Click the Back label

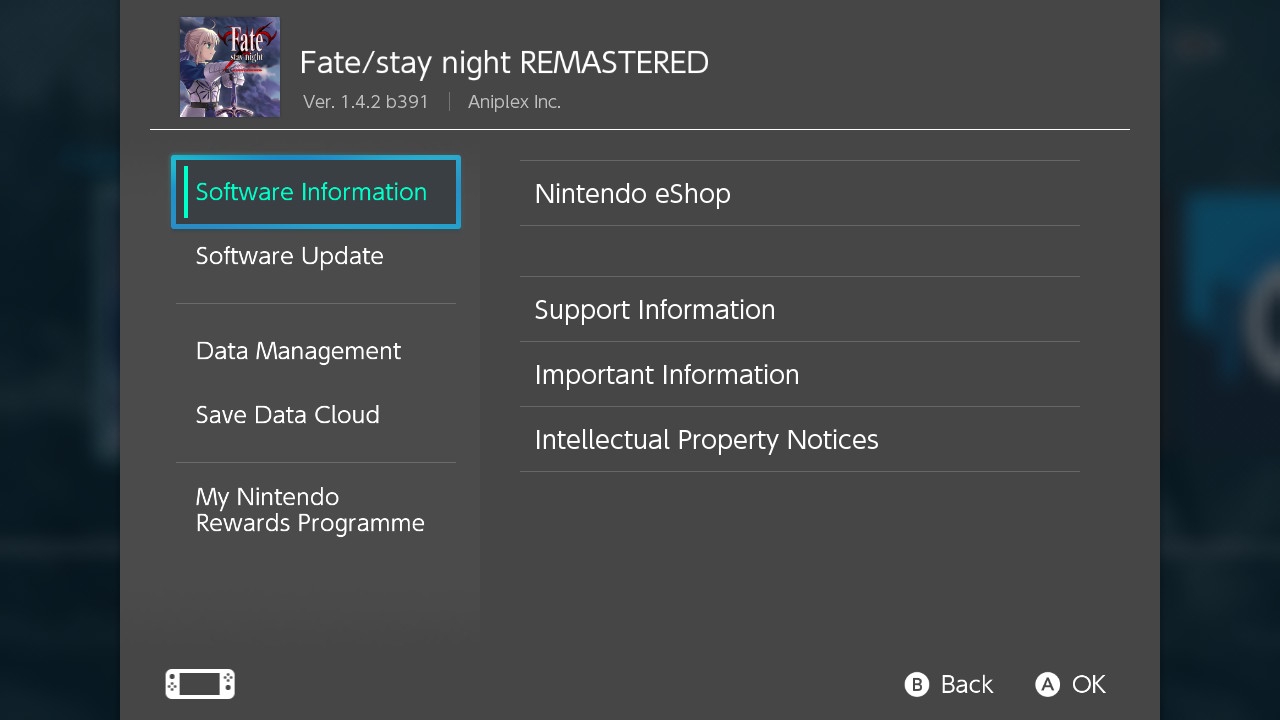(x=967, y=684)
